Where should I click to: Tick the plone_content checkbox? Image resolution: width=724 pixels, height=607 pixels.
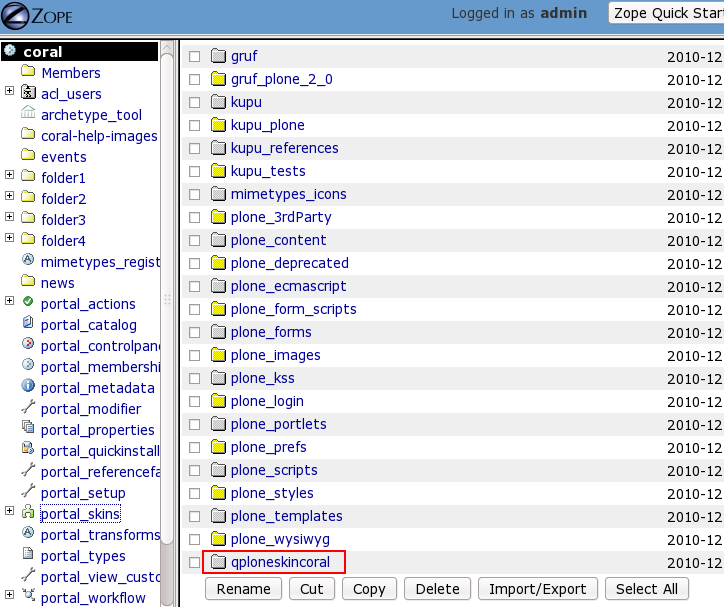(194, 240)
